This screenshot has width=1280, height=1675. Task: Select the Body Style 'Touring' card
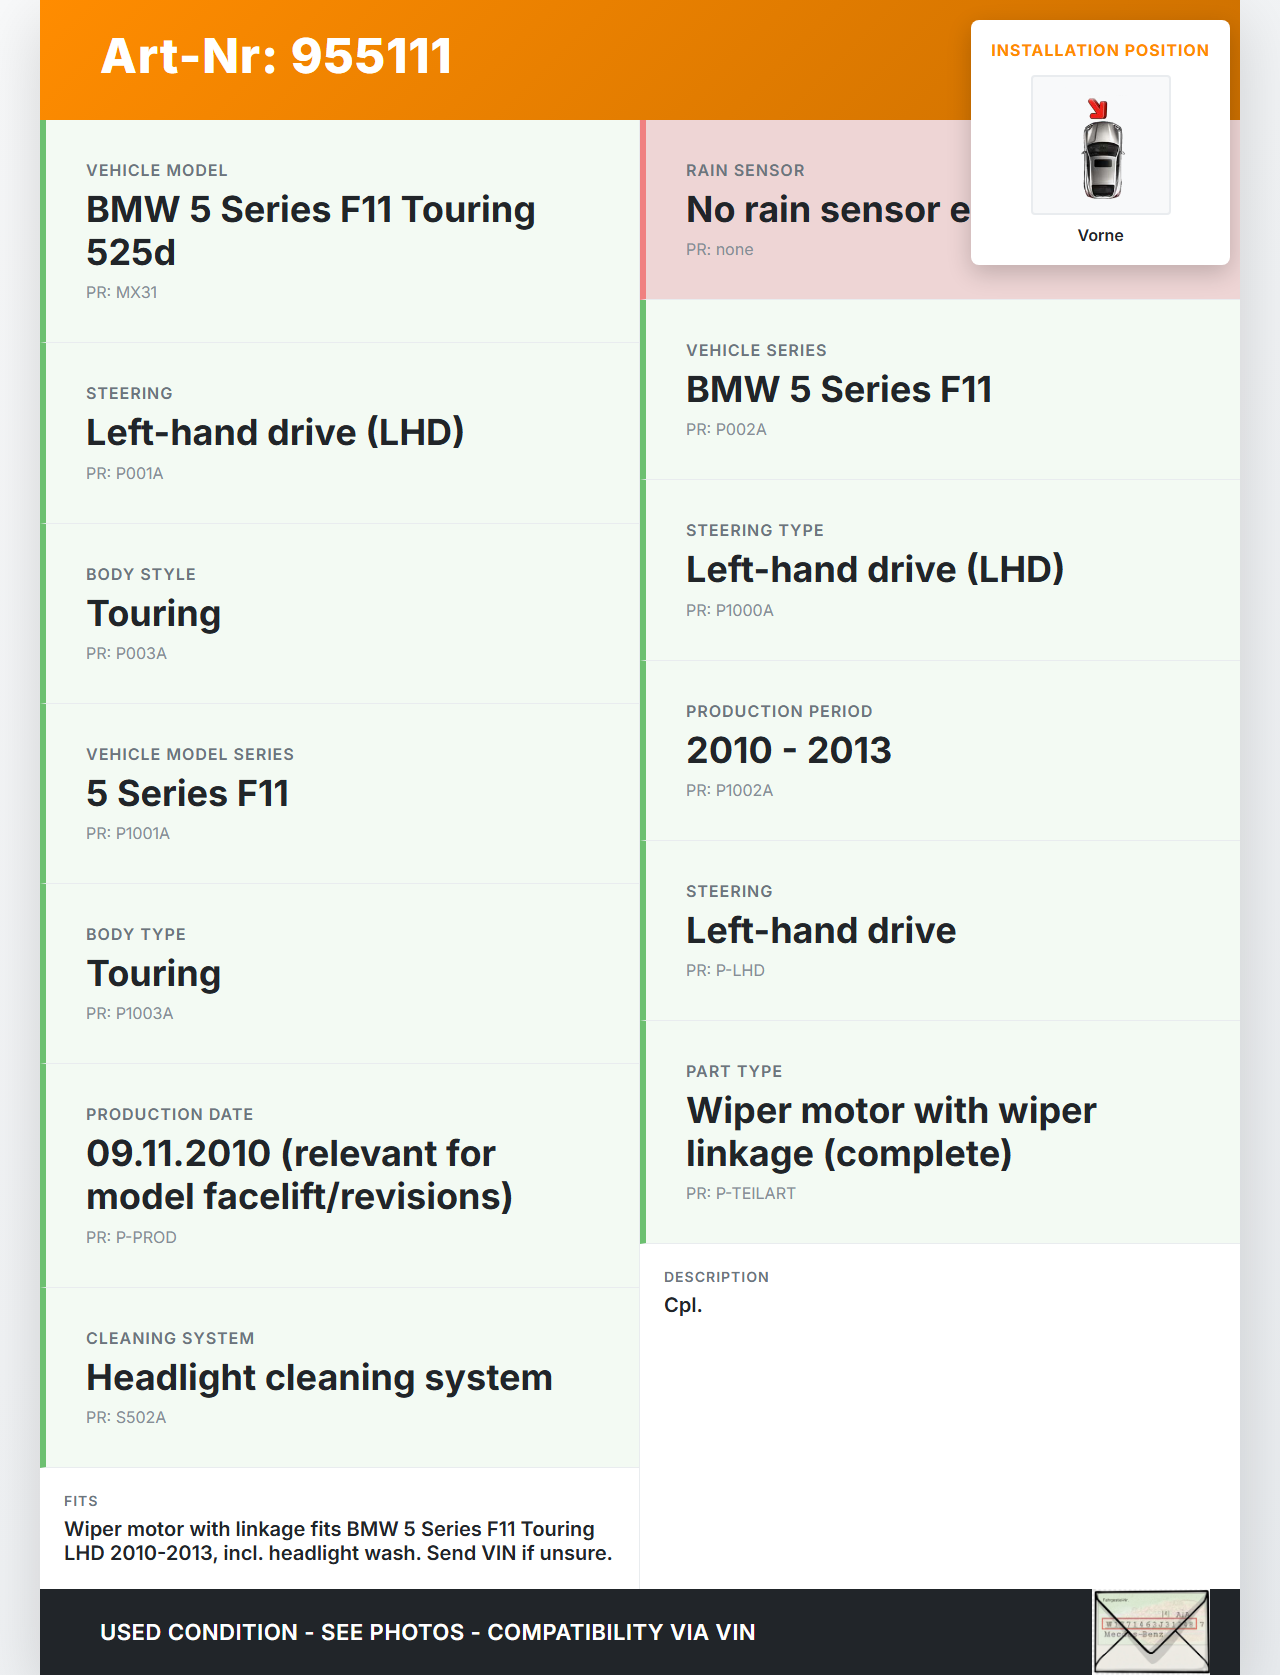click(340, 613)
